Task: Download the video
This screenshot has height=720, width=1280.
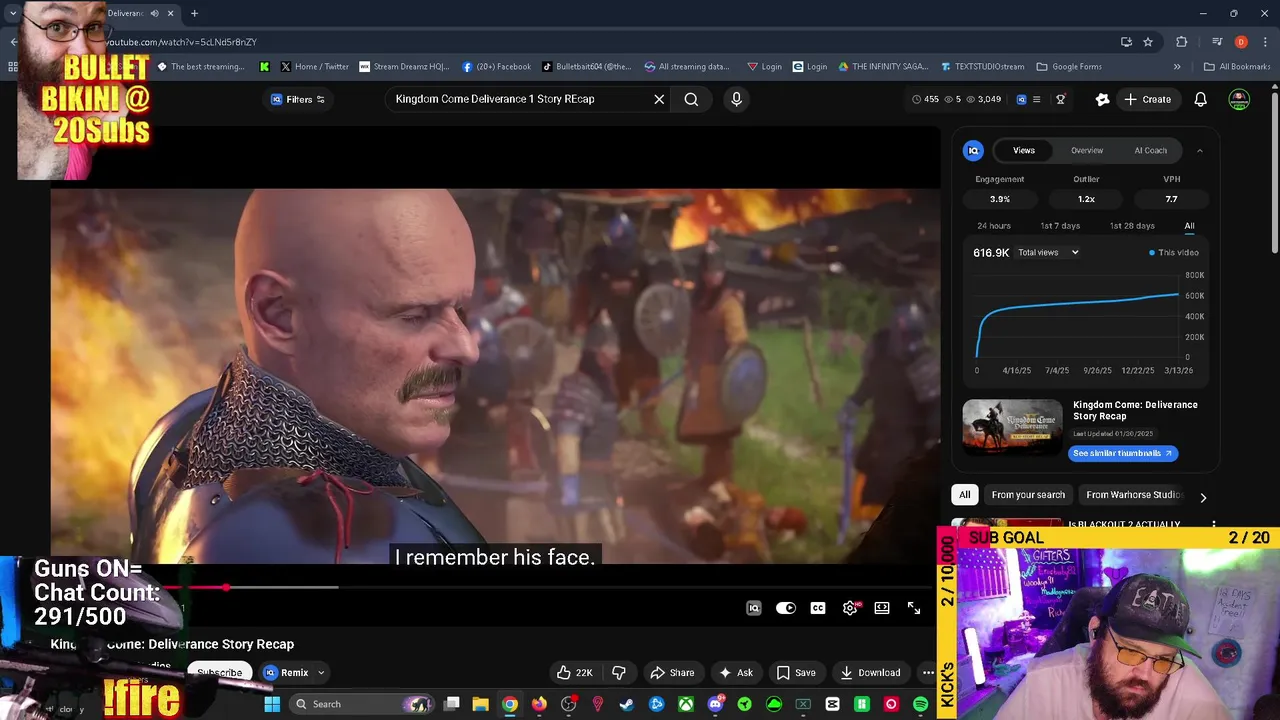Action: 871,673
